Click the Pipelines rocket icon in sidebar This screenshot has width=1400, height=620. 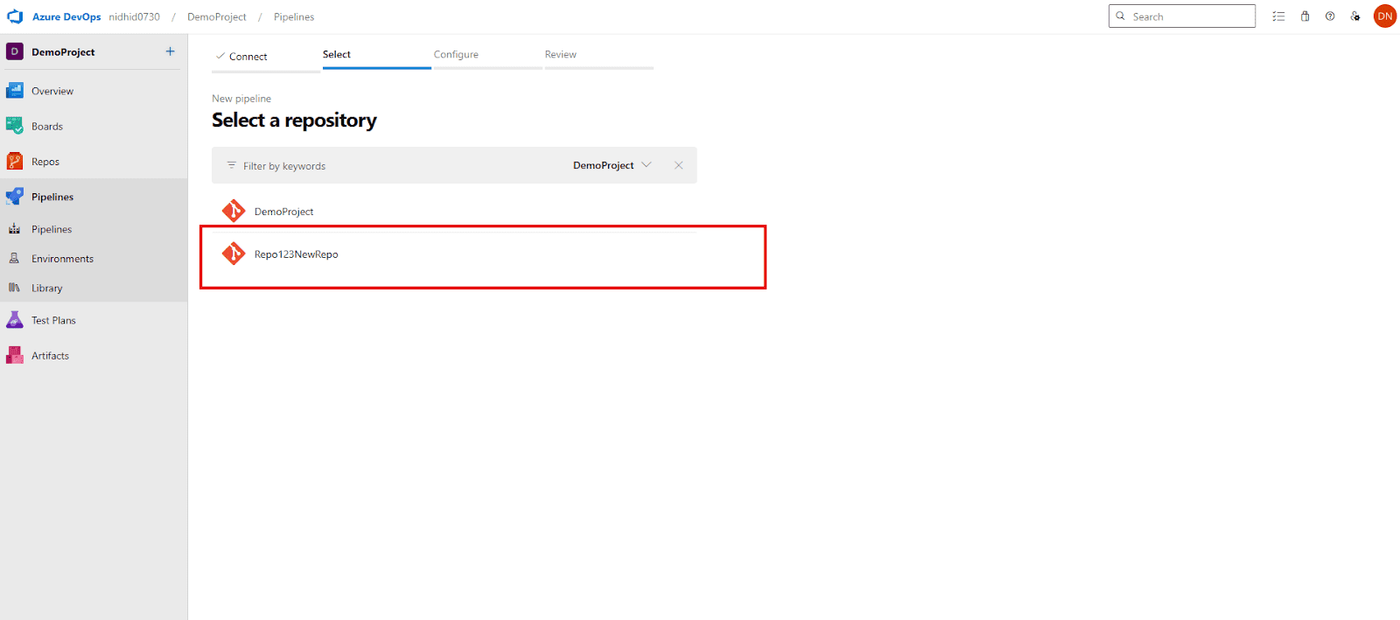pyautogui.click(x=14, y=197)
